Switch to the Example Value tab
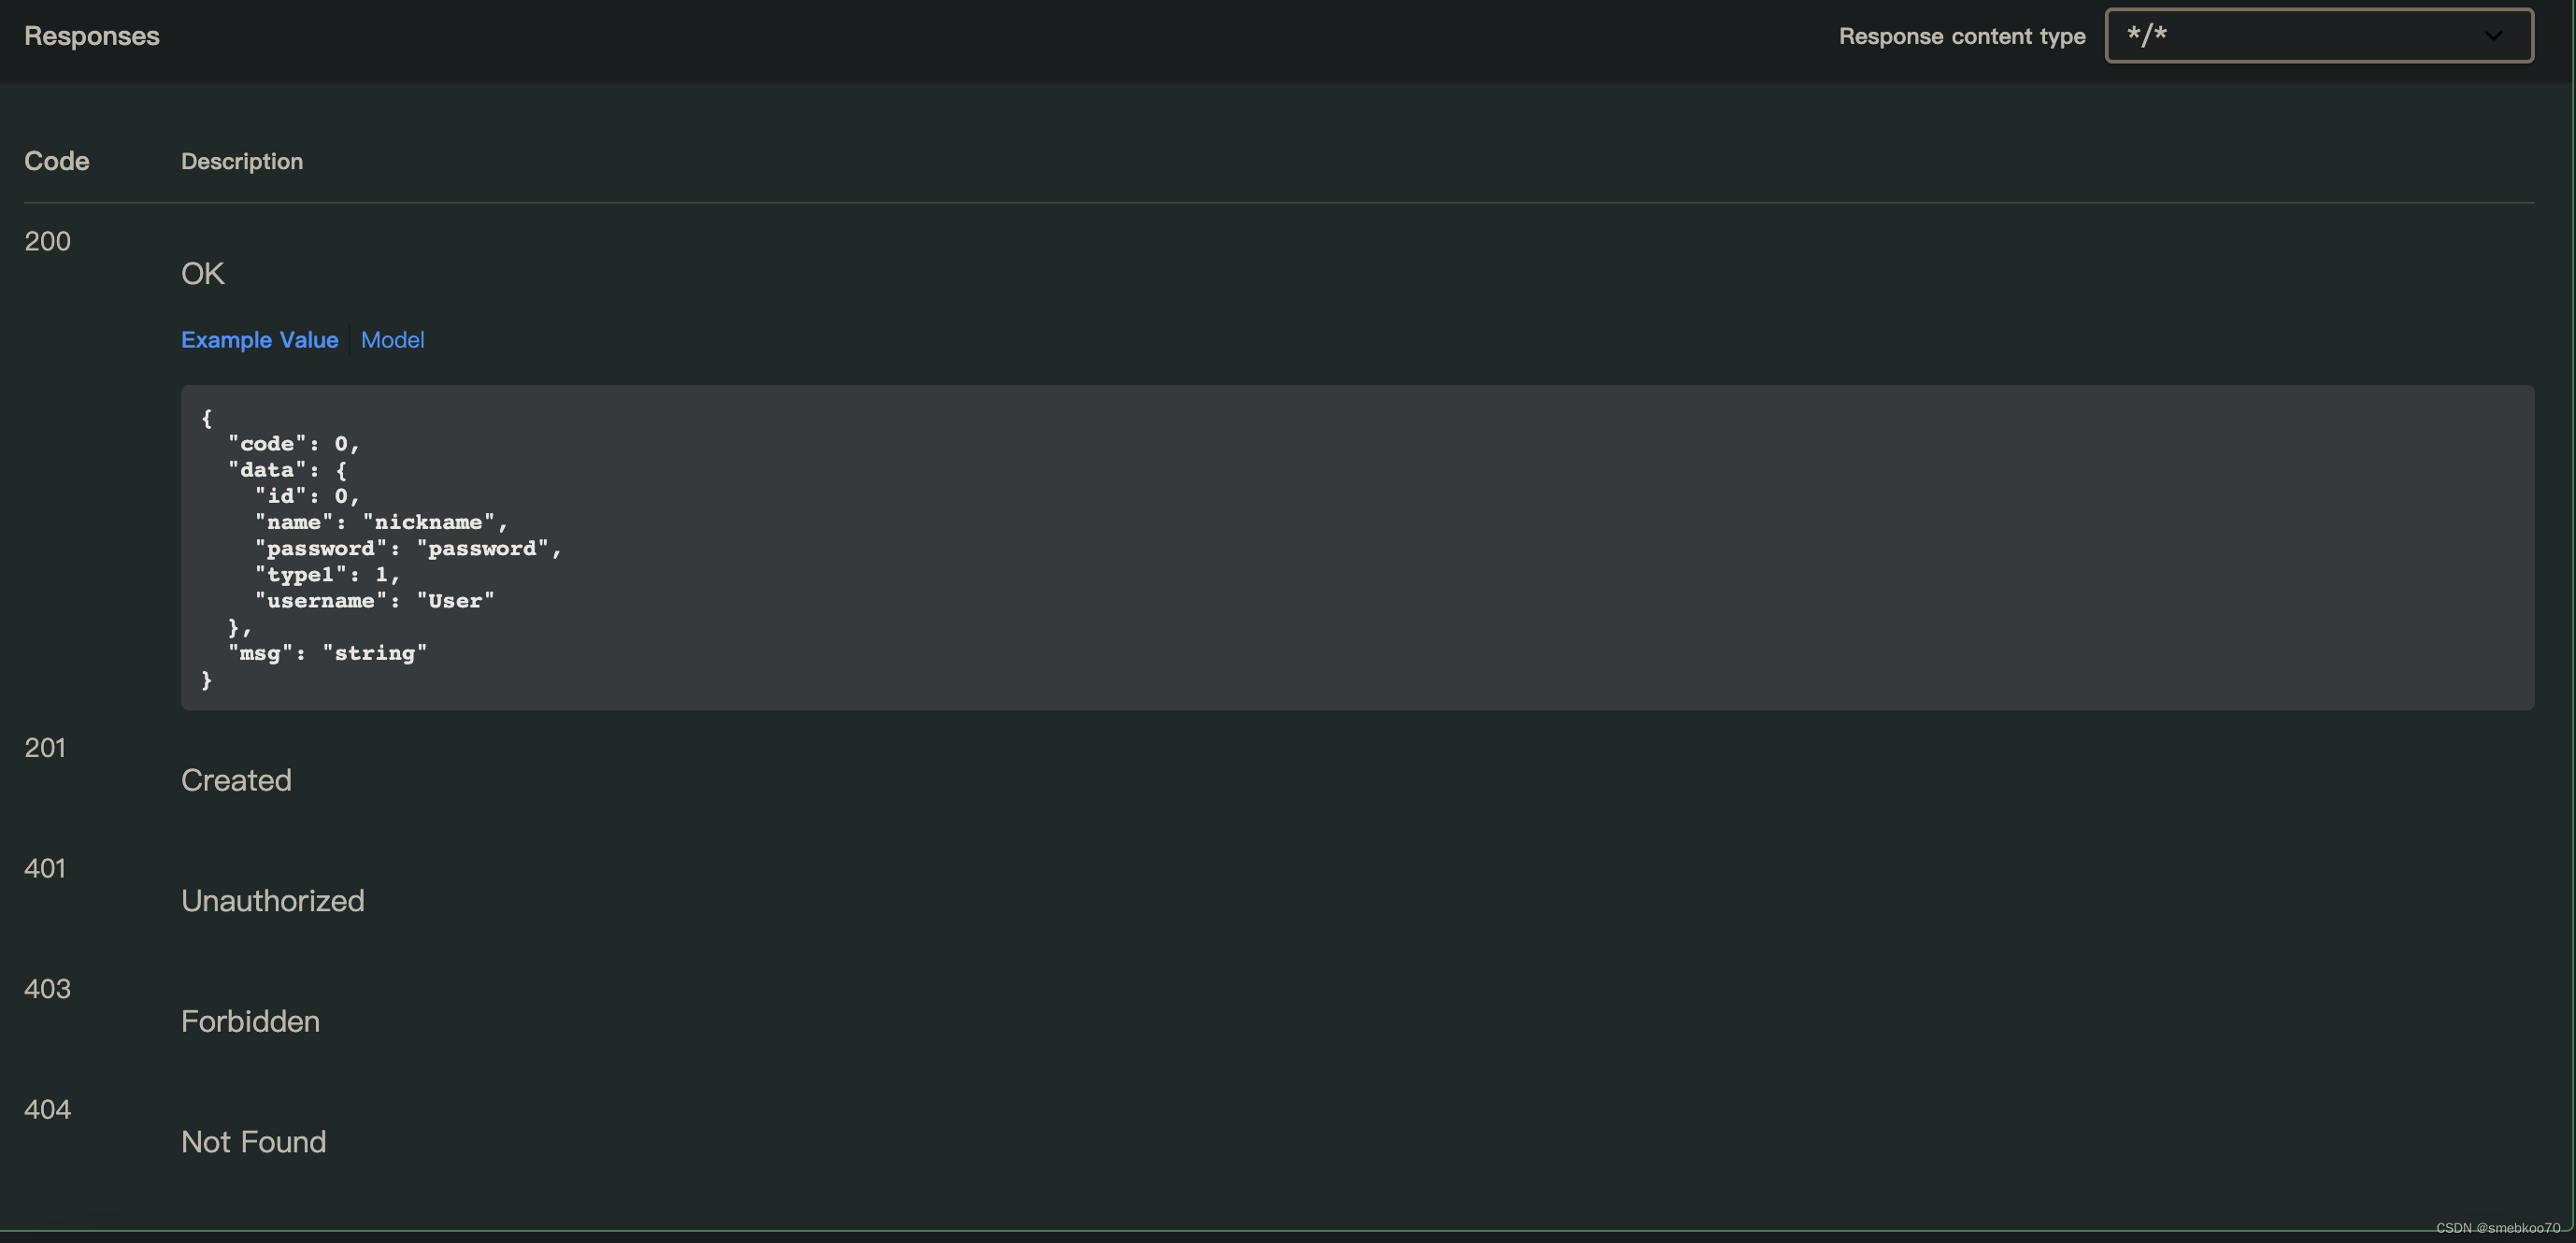Screen dimensions: 2576x1243 (259, 340)
